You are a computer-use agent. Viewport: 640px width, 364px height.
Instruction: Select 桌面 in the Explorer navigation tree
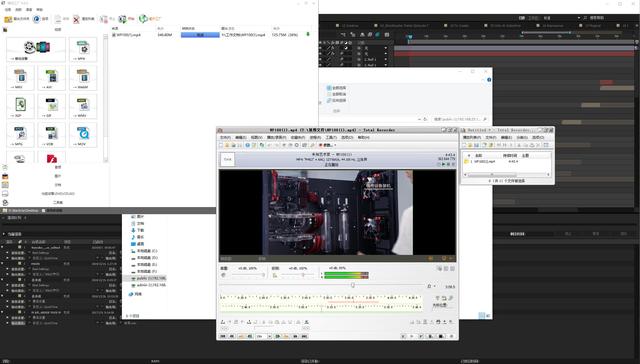point(138,244)
